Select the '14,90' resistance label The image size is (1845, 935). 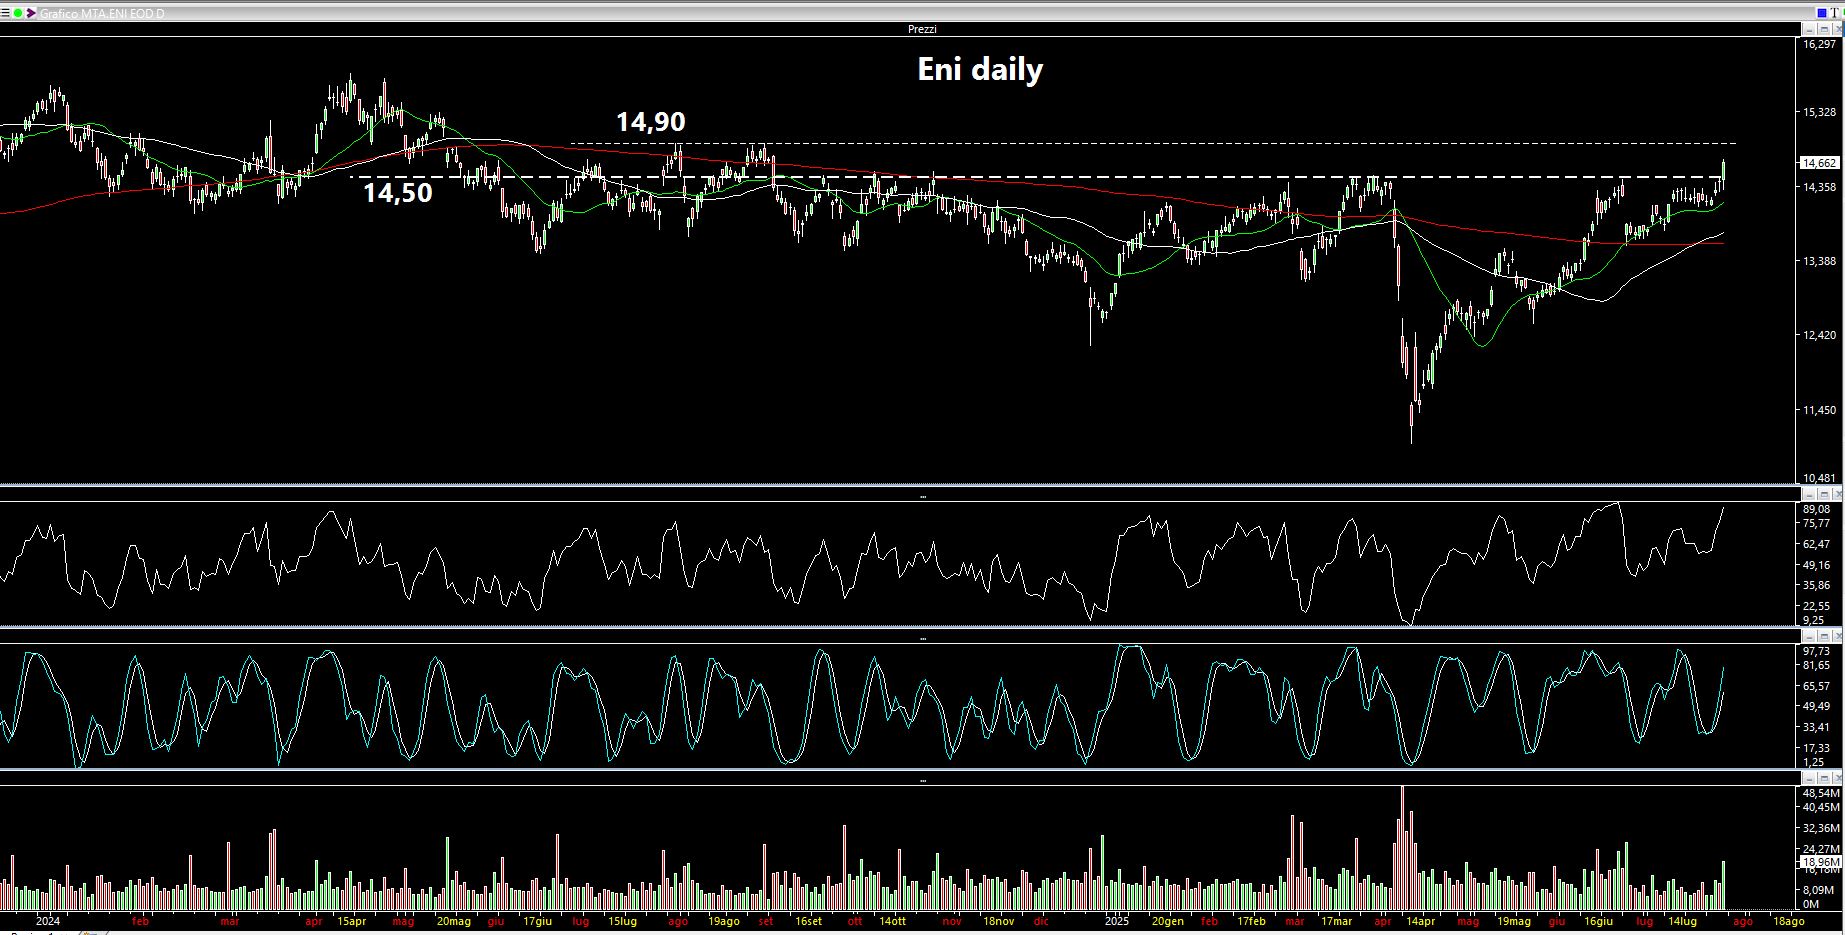651,122
